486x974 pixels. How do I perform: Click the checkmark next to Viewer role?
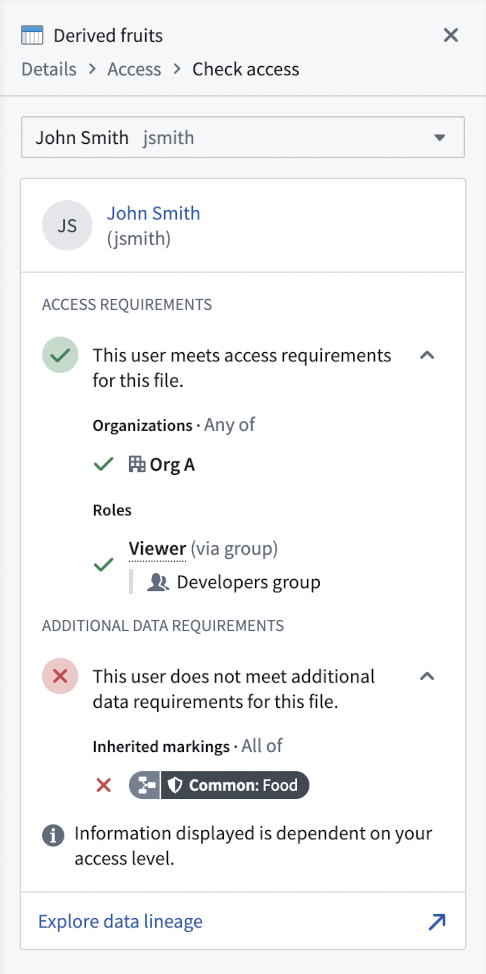(x=103, y=565)
